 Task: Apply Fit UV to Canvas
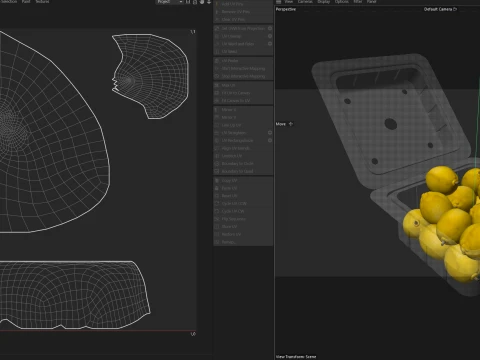click(243, 93)
